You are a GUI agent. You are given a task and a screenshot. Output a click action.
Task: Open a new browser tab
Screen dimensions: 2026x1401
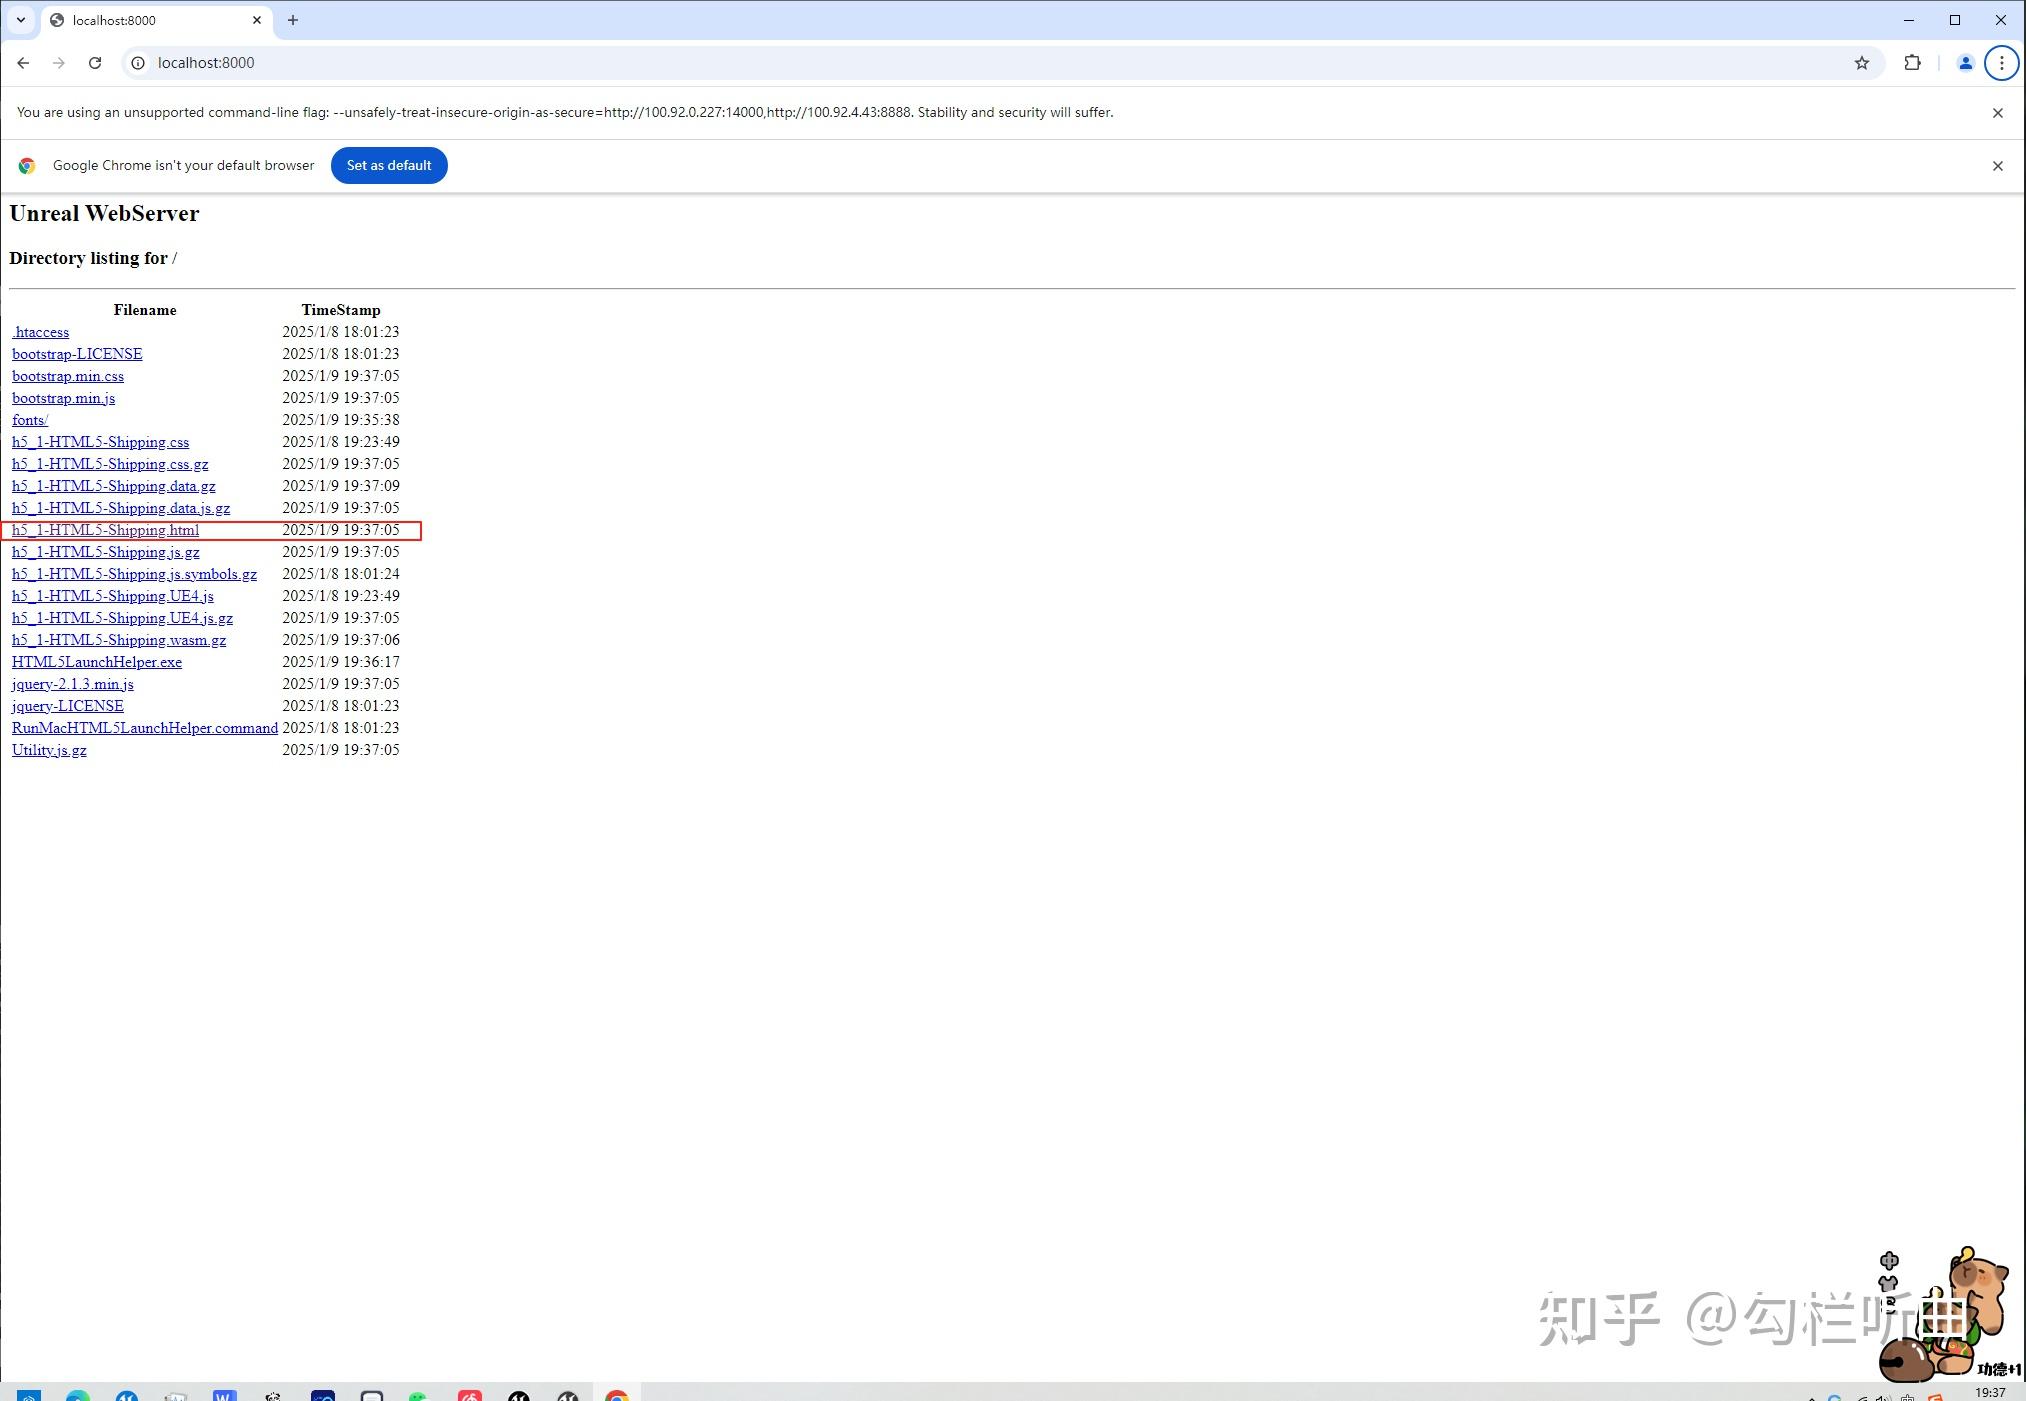tap(292, 20)
